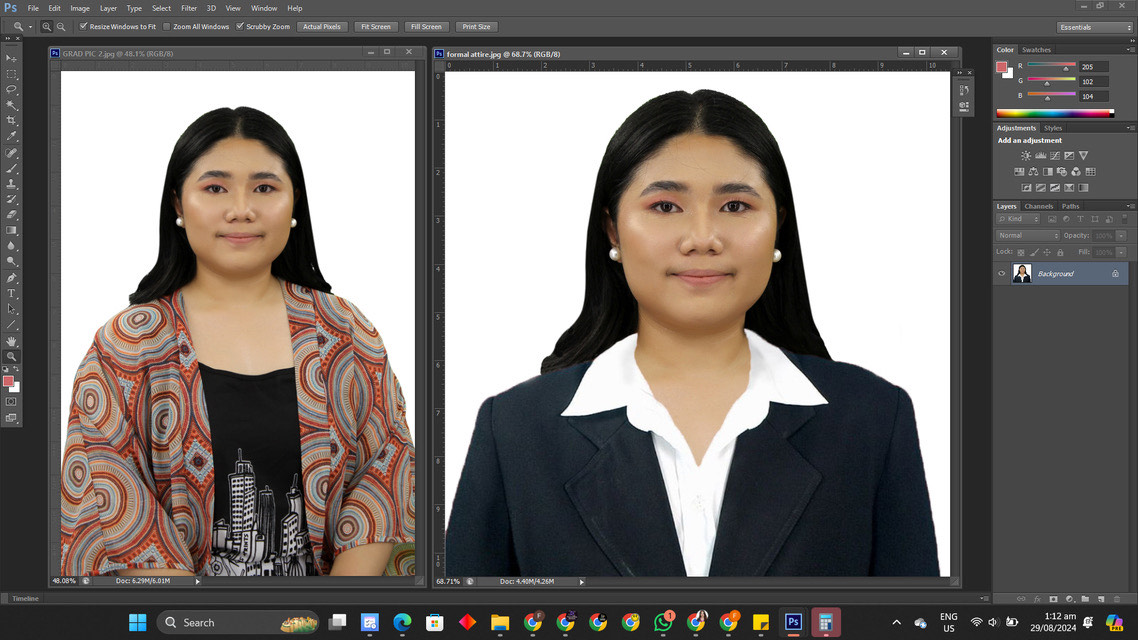Image resolution: width=1138 pixels, height=640 pixels.
Task: Select the Move tool
Action: (12, 59)
